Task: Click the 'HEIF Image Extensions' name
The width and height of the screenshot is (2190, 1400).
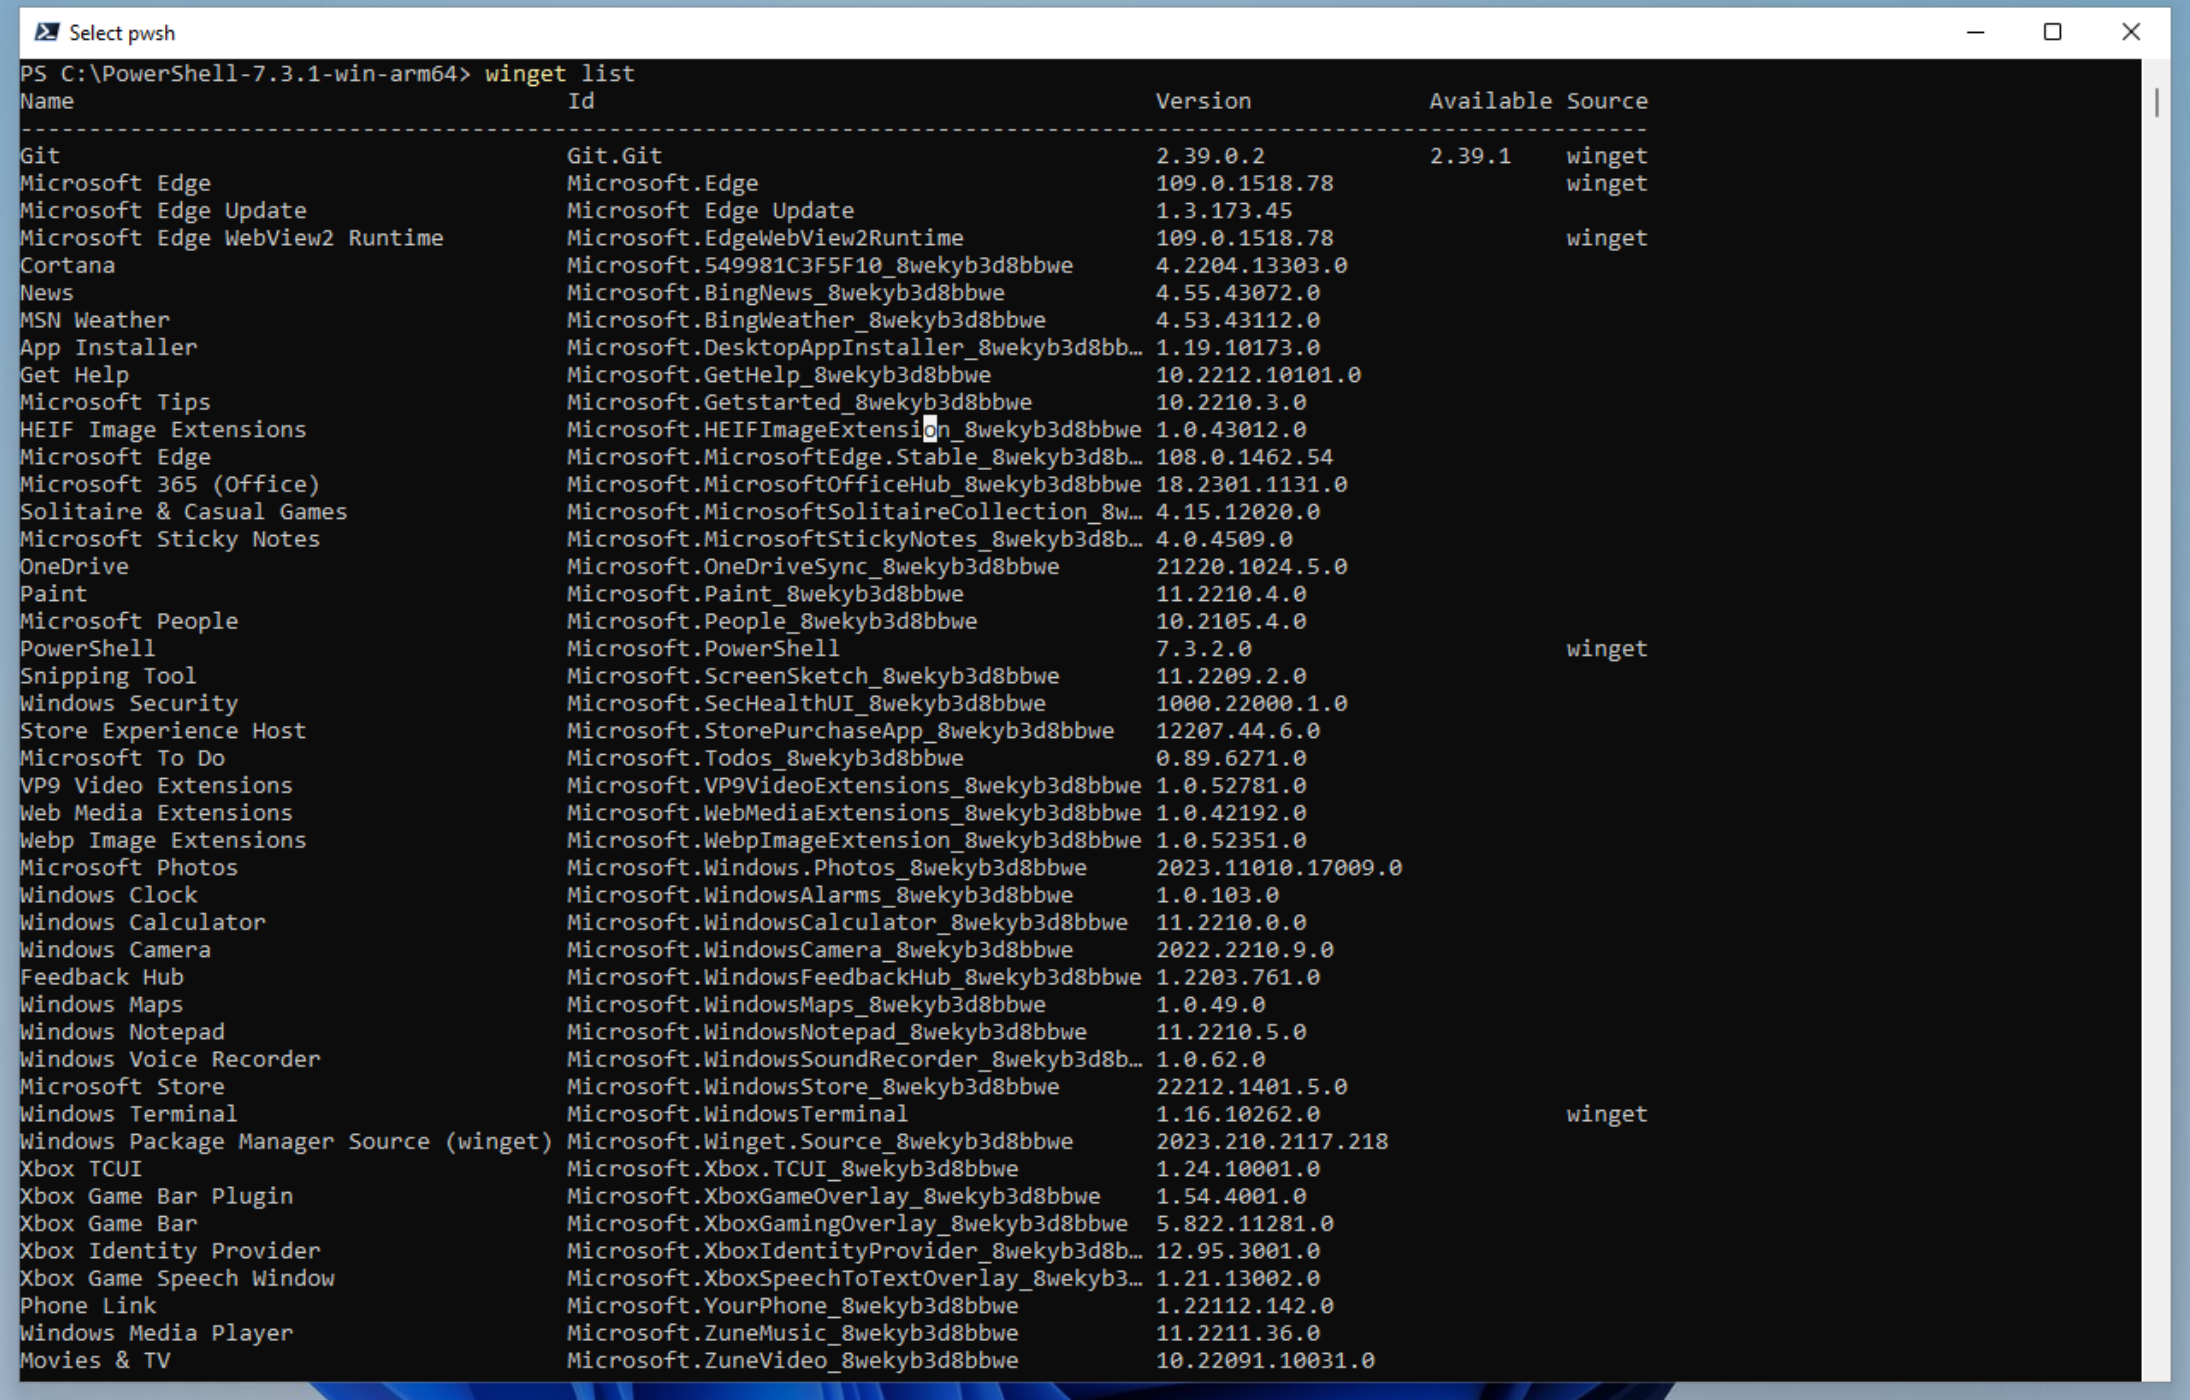Action: (x=163, y=429)
